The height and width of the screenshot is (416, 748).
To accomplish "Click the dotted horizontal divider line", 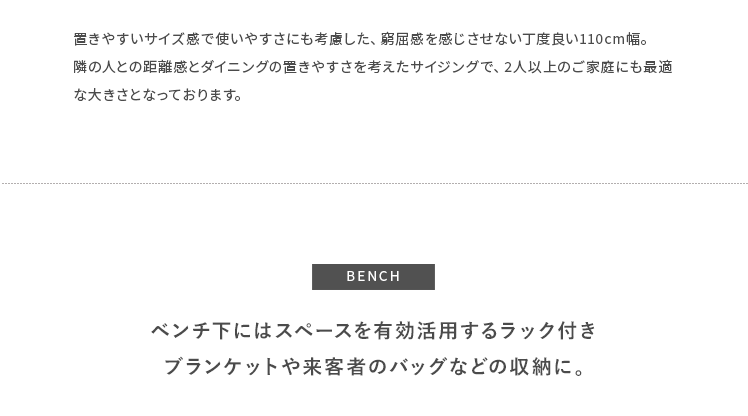I will point(374,184).
